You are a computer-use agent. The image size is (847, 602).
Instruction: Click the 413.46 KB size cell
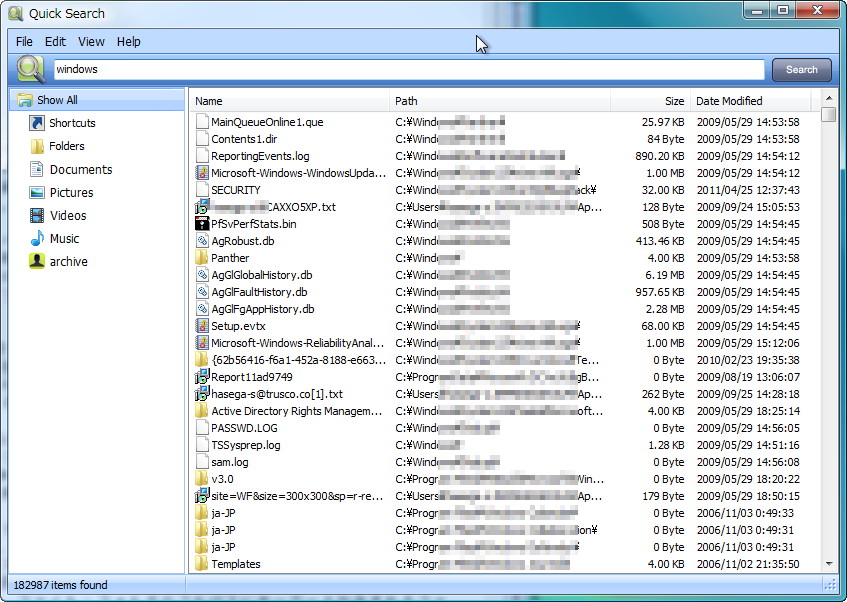pos(660,241)
